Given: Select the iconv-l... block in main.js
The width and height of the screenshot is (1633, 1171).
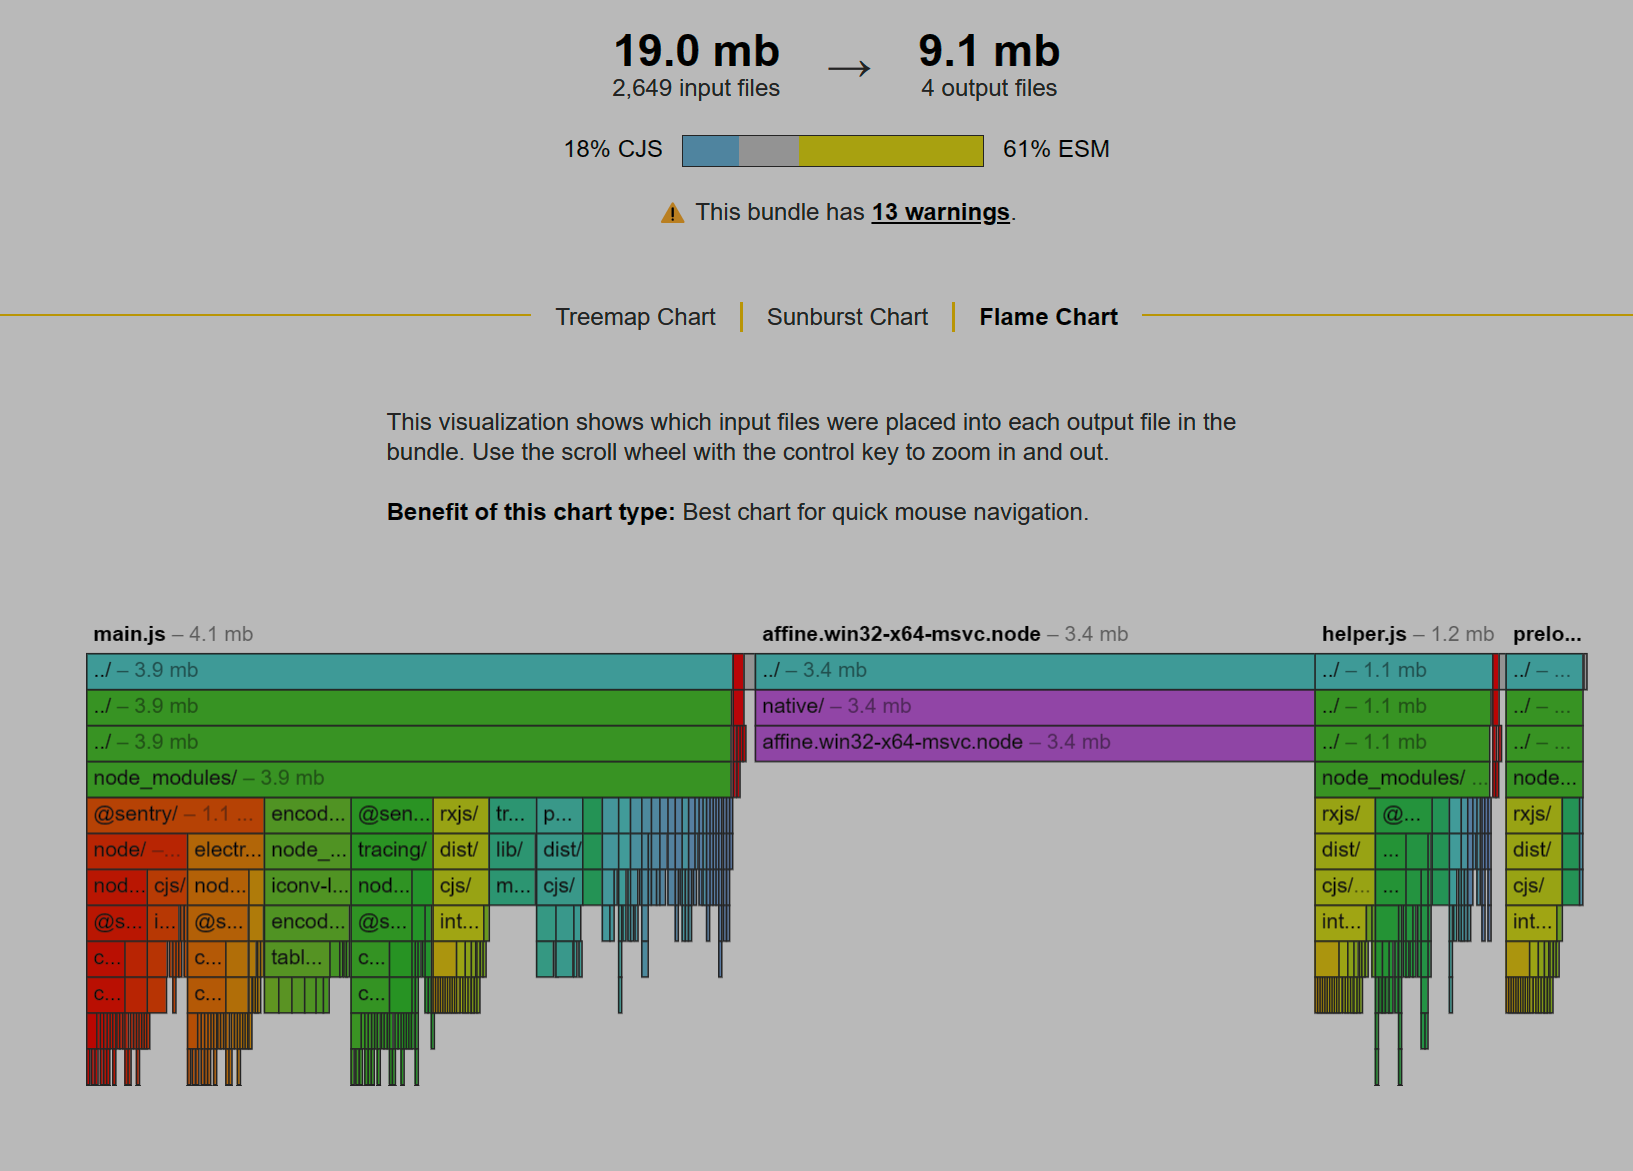Looking at the screenshot, I should 308,886.
